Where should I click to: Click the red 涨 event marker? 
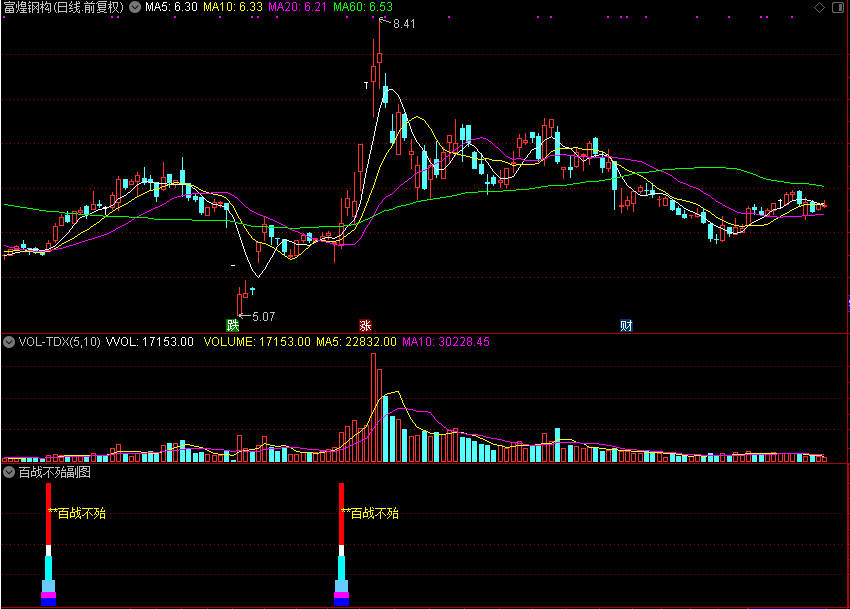point(365,325)
